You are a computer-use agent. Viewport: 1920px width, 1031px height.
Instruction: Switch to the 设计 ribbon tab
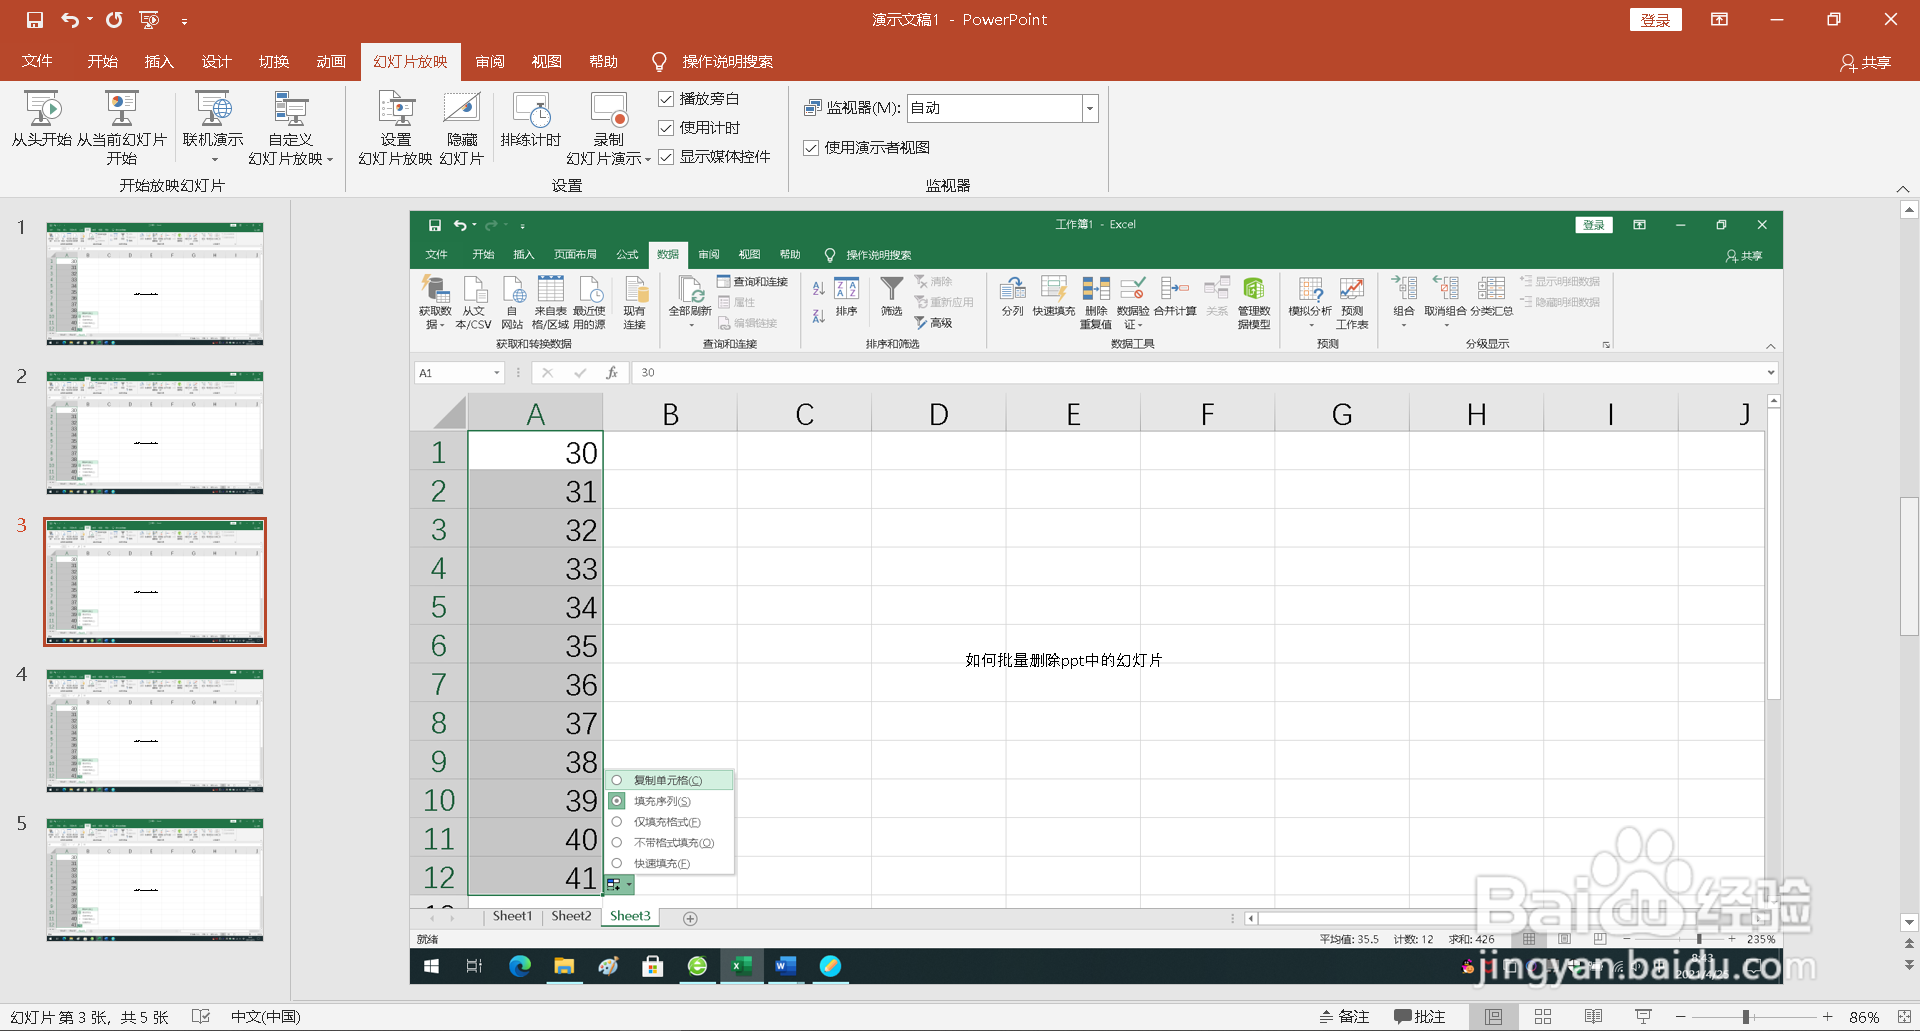point(216,62)
